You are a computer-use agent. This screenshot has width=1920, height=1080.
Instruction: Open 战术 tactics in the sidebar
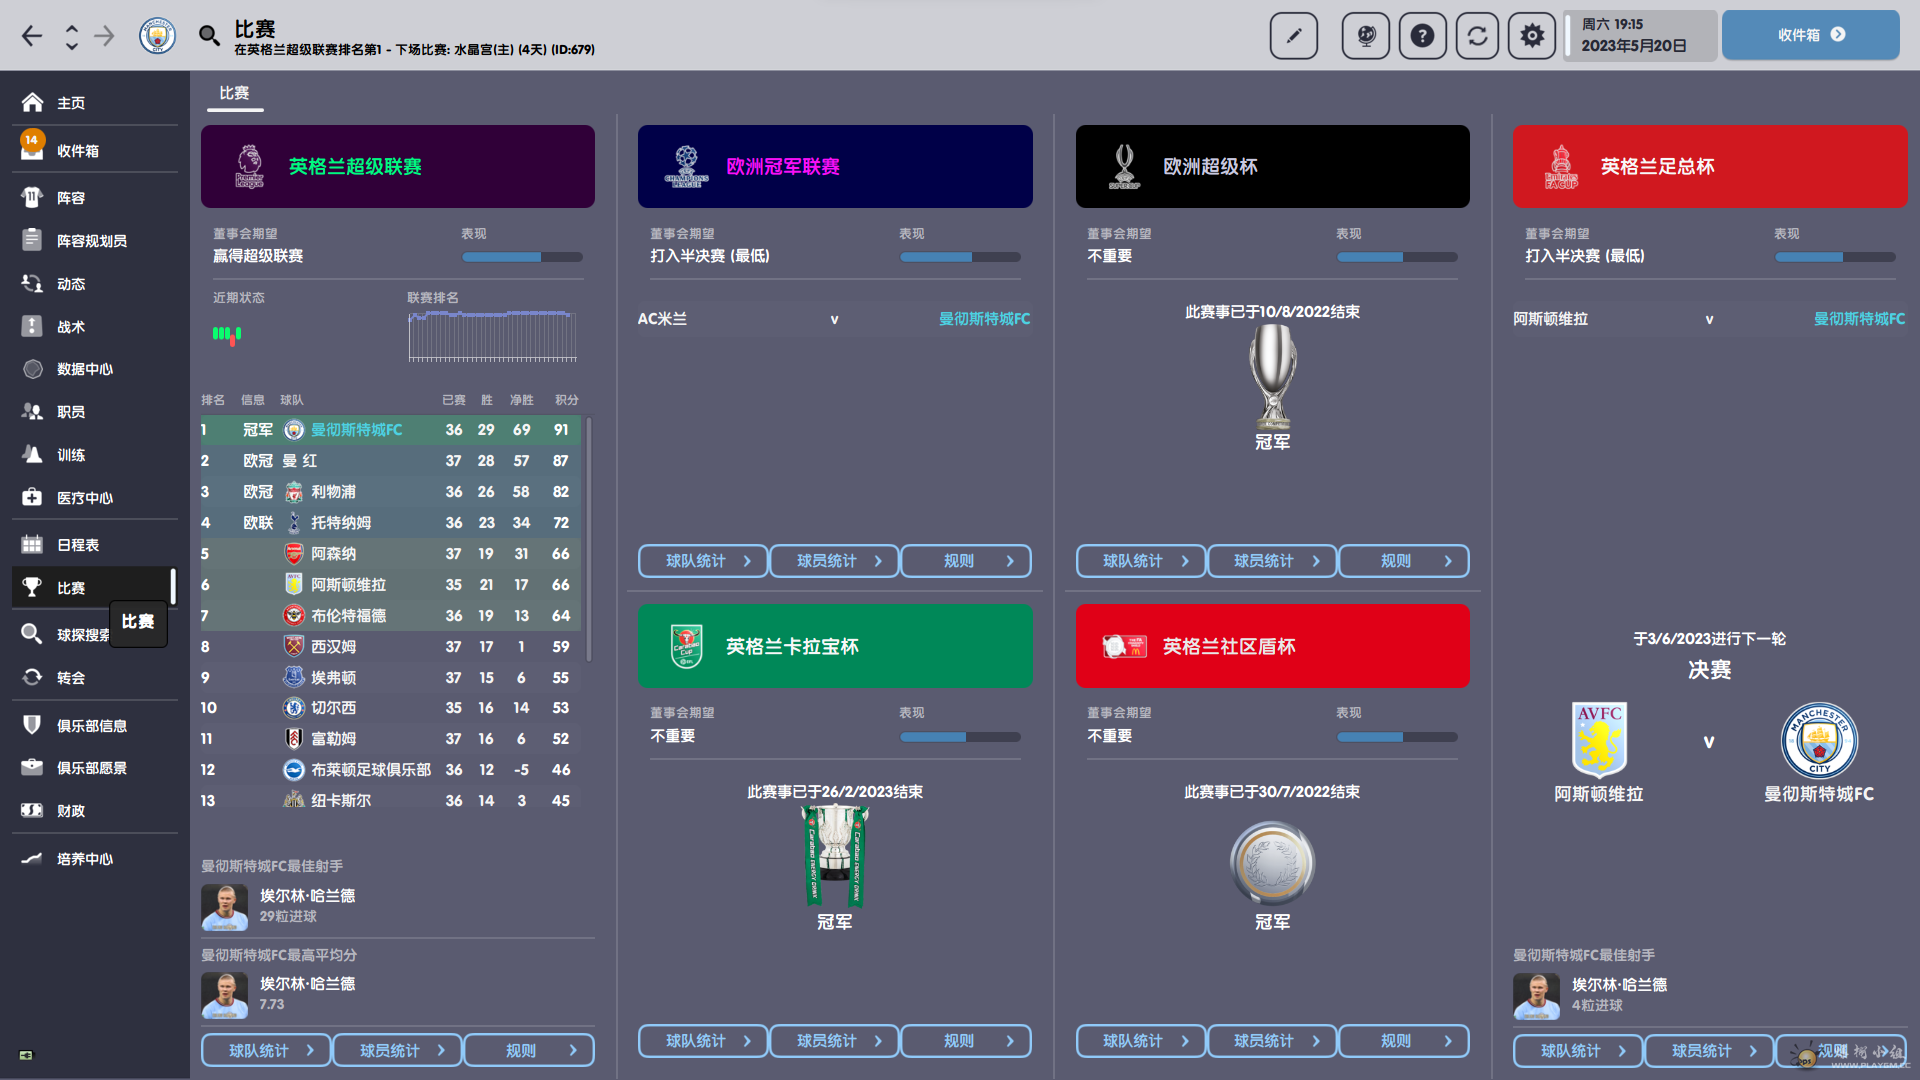pos(70,327)
